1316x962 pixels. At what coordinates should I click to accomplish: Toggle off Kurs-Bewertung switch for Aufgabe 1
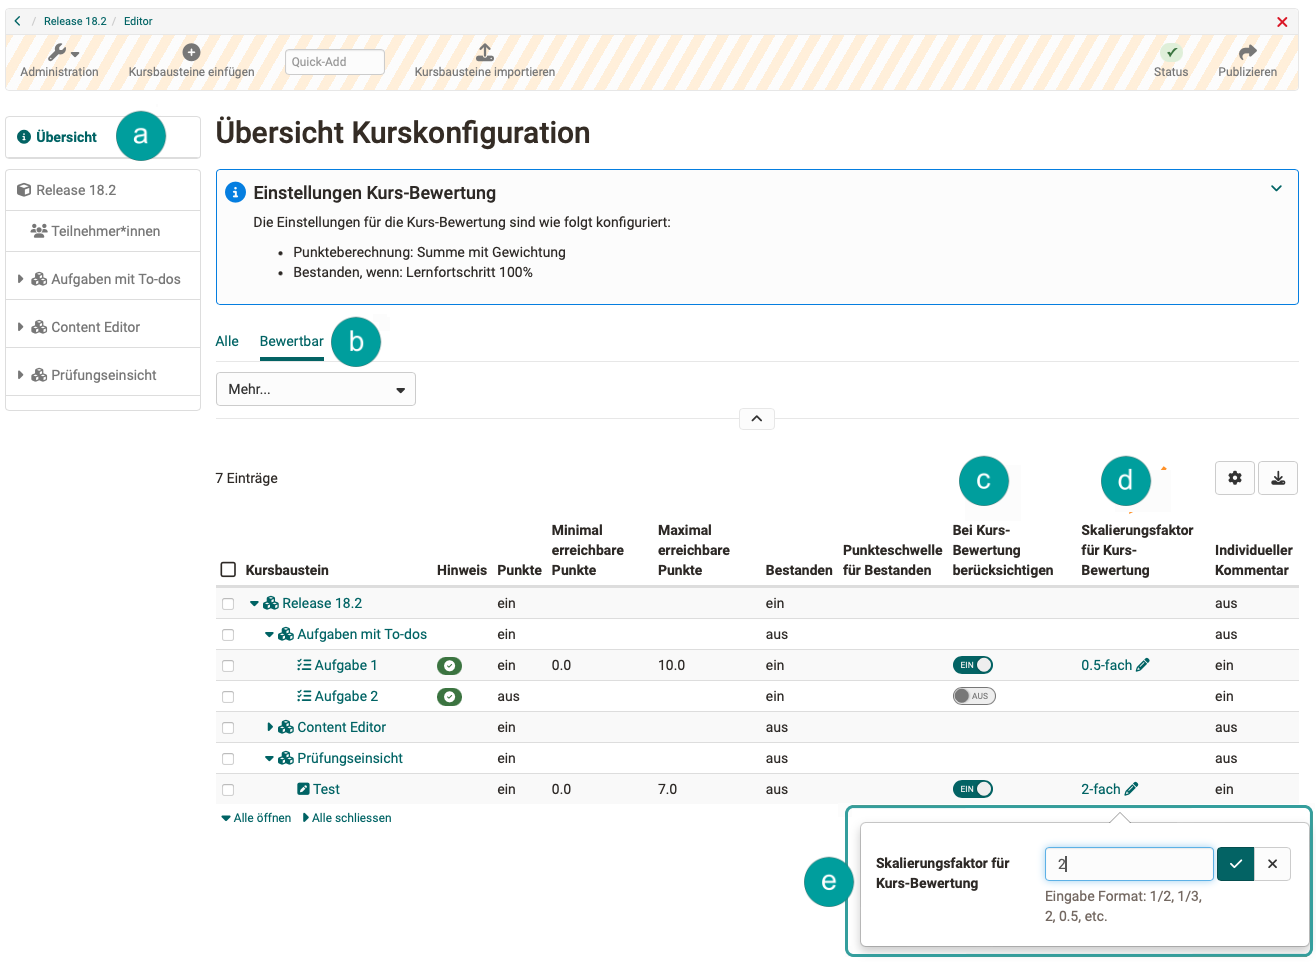coord(973,665)
